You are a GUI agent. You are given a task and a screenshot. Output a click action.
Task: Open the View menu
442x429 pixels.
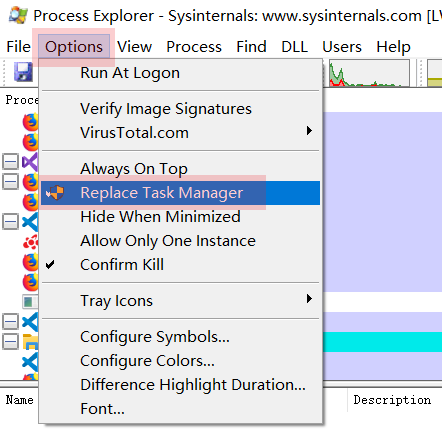pyautogui.click(x=135, y=47)
